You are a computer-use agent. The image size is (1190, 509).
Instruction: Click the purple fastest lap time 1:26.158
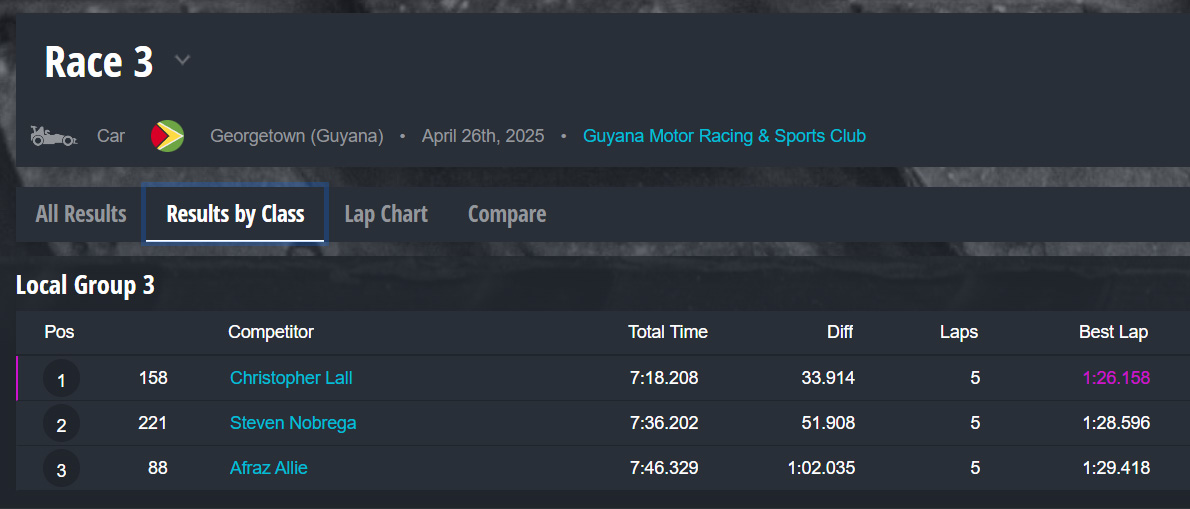click(1116, 378)
